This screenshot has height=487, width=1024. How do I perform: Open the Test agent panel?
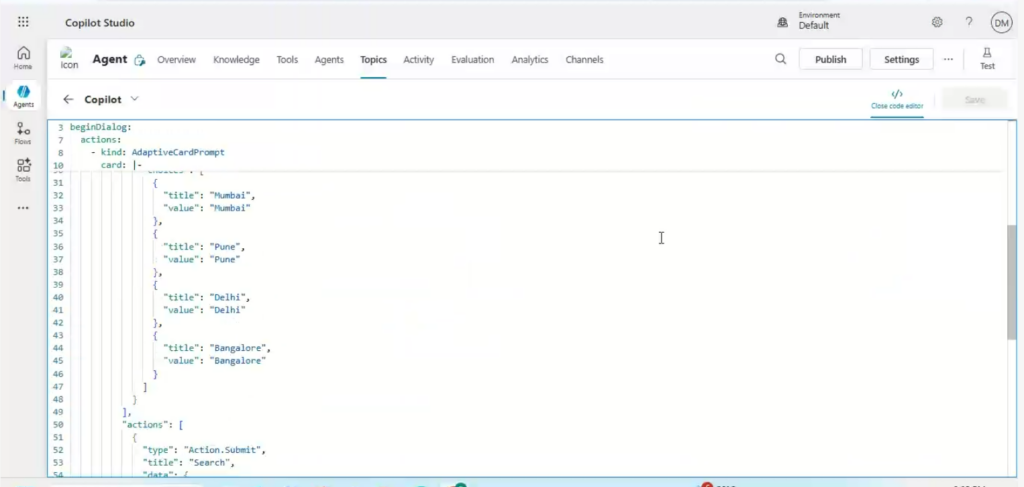coord(987,58)
